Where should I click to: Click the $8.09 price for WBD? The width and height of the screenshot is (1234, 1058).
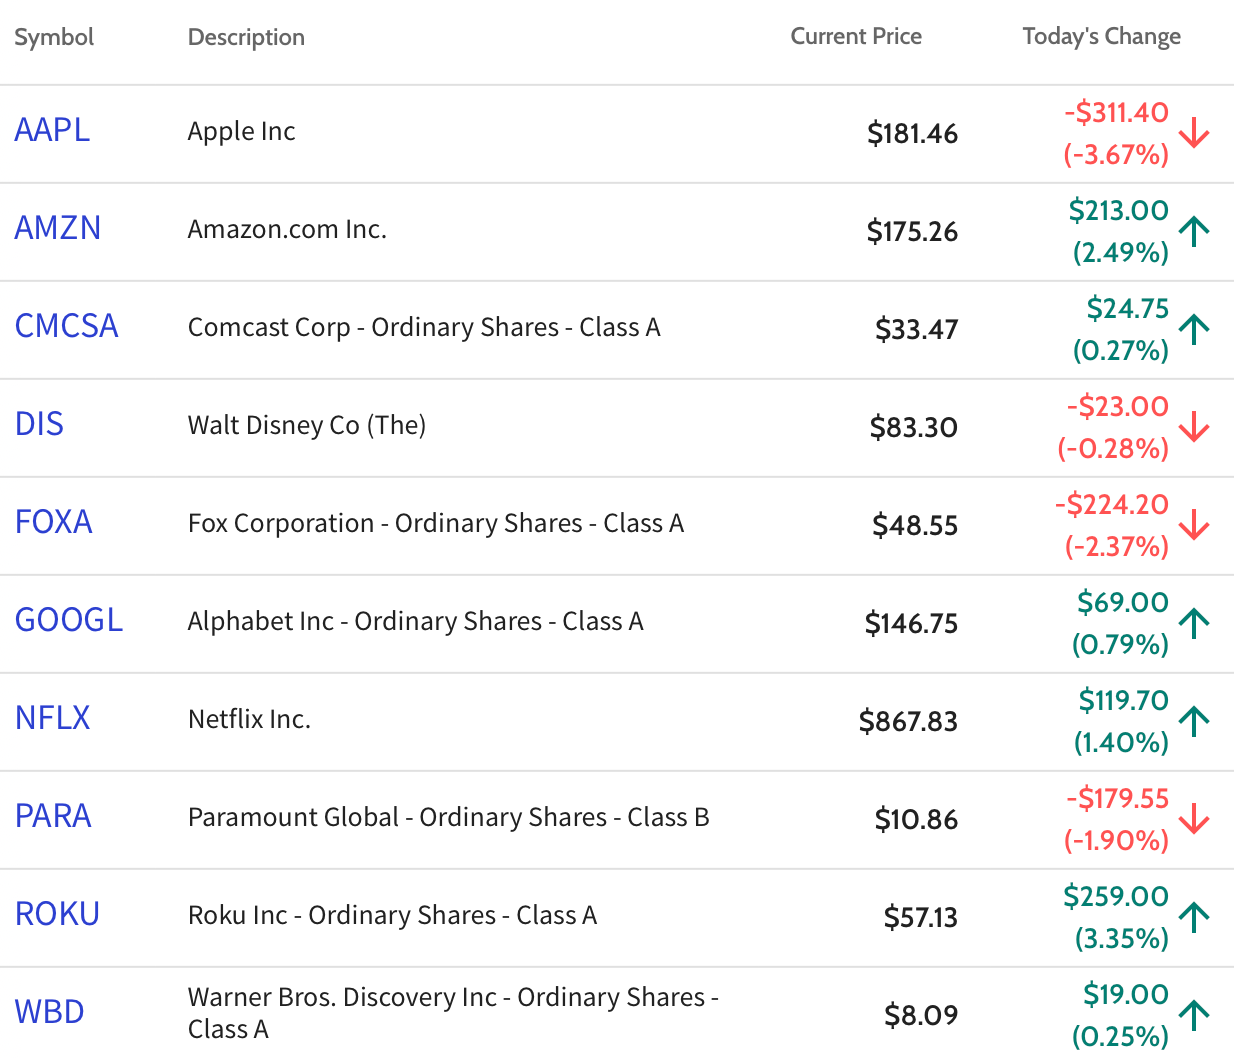coord(921,1016)
